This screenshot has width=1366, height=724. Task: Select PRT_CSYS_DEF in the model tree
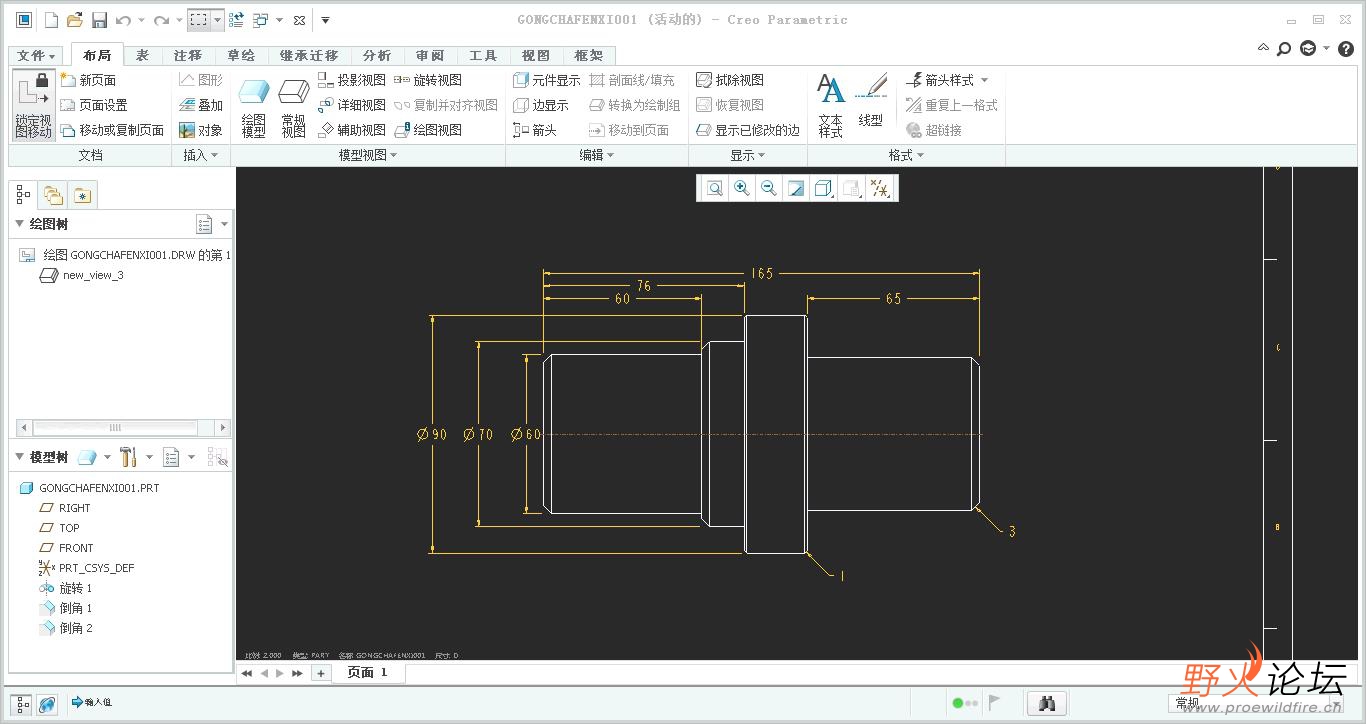tap(96, 568)
